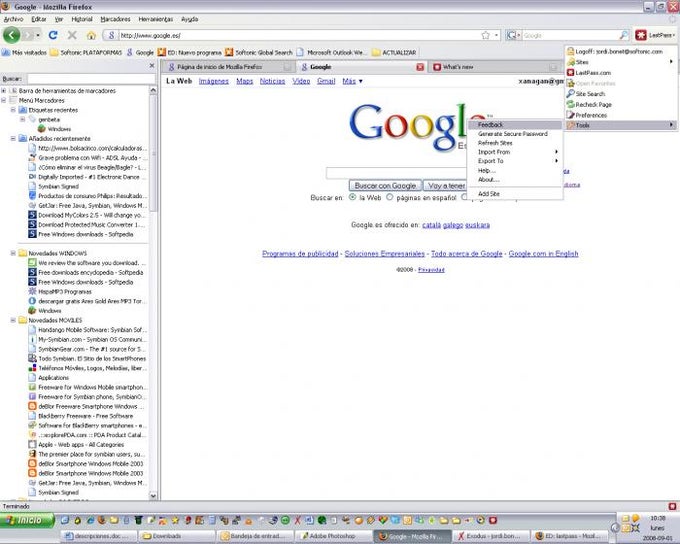Viewport: 680px width, 544px height.
Task: Close the bookmarks sidebar with X
Action: tap(151, 66)
